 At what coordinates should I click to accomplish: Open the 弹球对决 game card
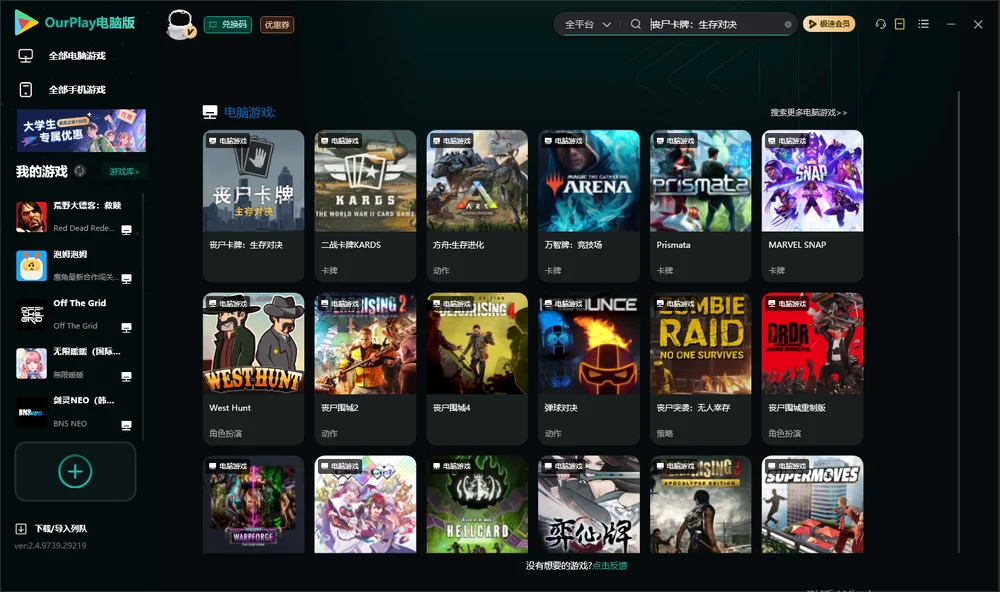coord(589,368)
